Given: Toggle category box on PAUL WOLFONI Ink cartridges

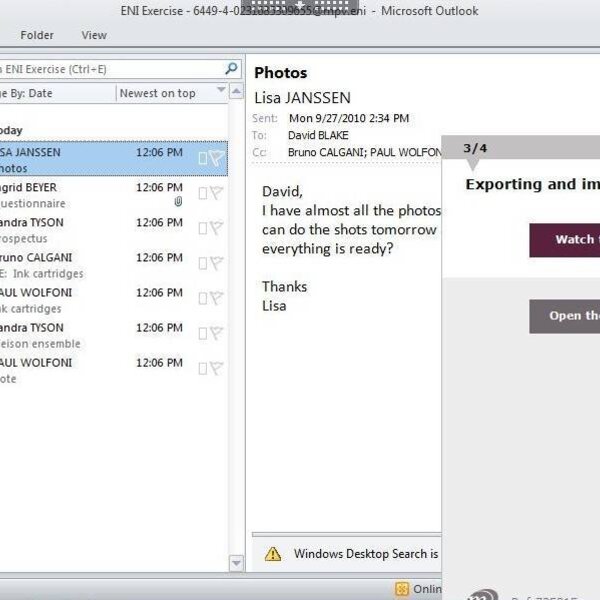Looking at the screenshot, I should point(203,298).
